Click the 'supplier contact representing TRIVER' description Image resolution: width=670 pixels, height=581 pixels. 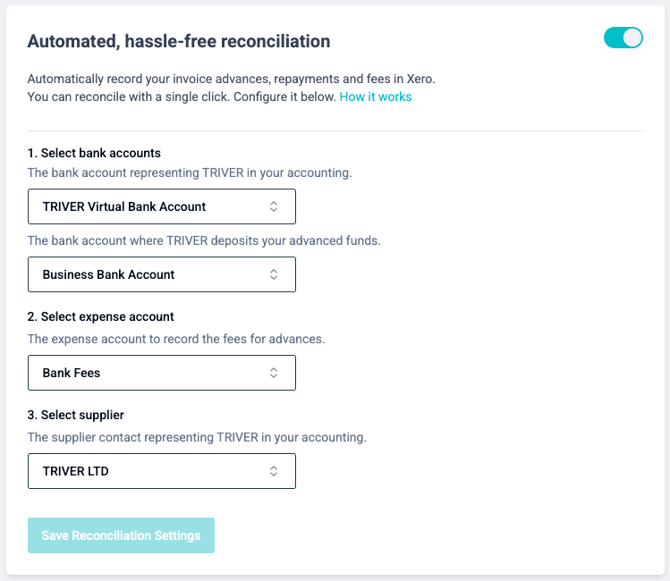pos(197,437)
